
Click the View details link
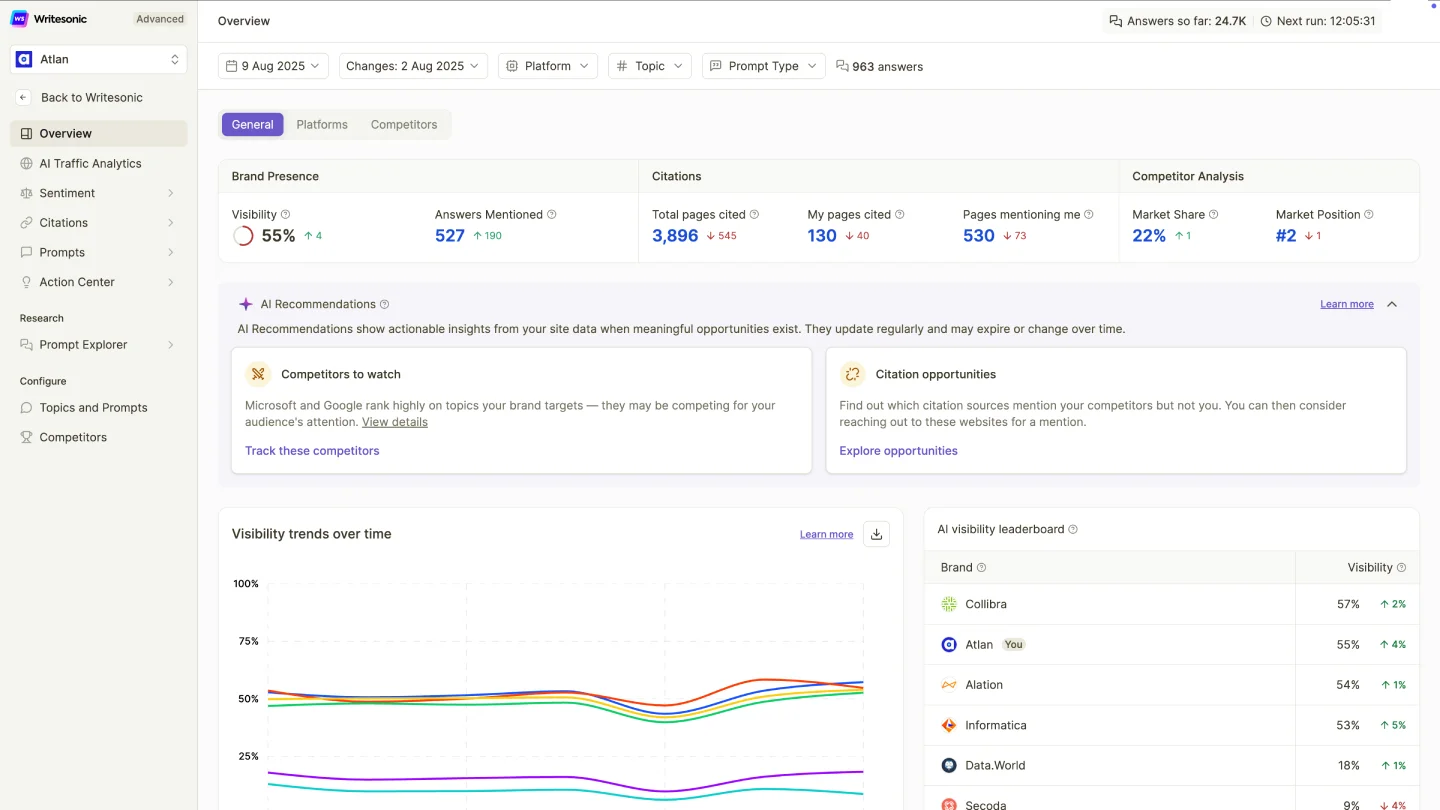click(395, 422)
